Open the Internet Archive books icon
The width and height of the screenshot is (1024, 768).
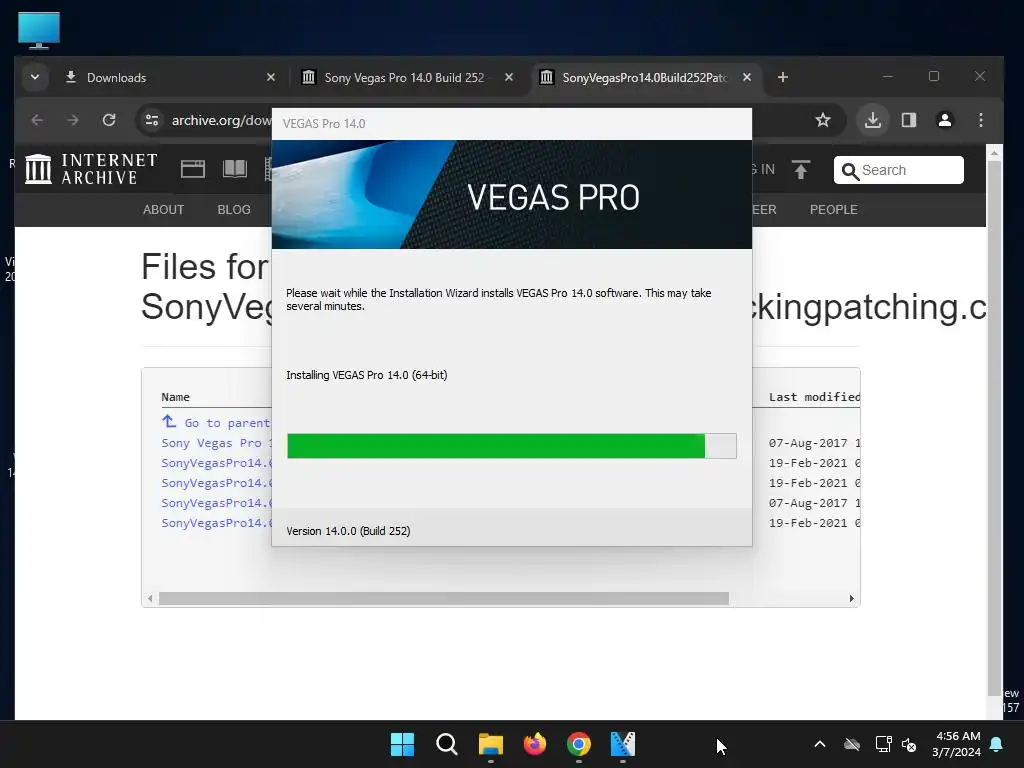click(x=234, y=169)
